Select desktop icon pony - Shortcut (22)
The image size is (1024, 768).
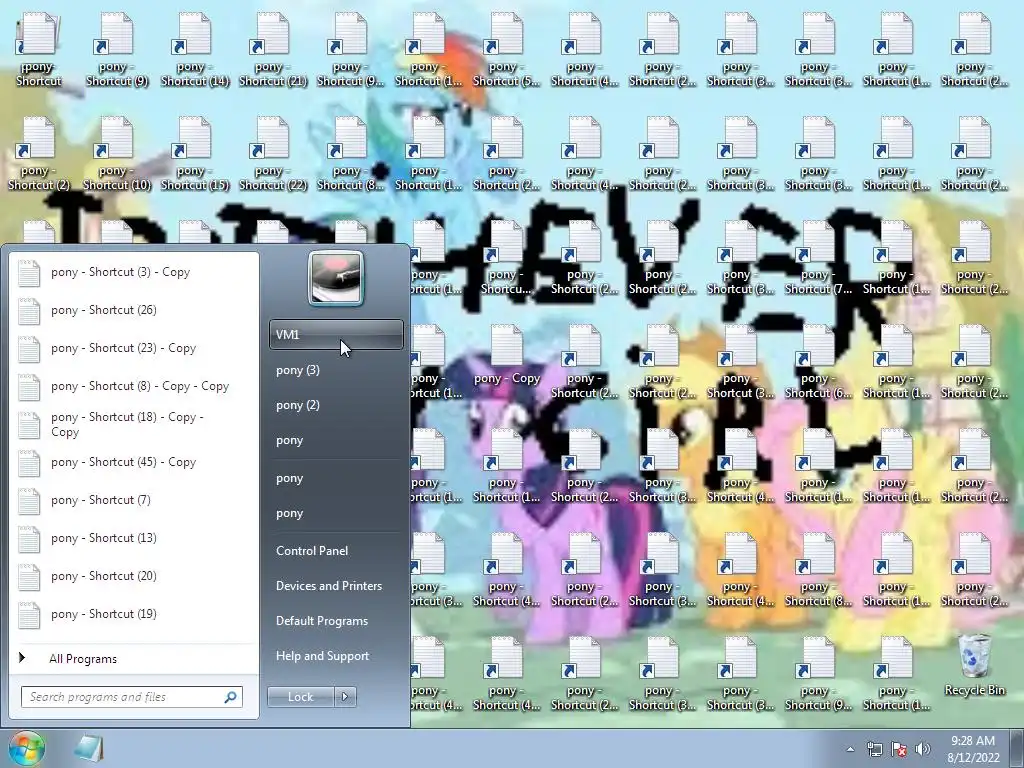273,155
